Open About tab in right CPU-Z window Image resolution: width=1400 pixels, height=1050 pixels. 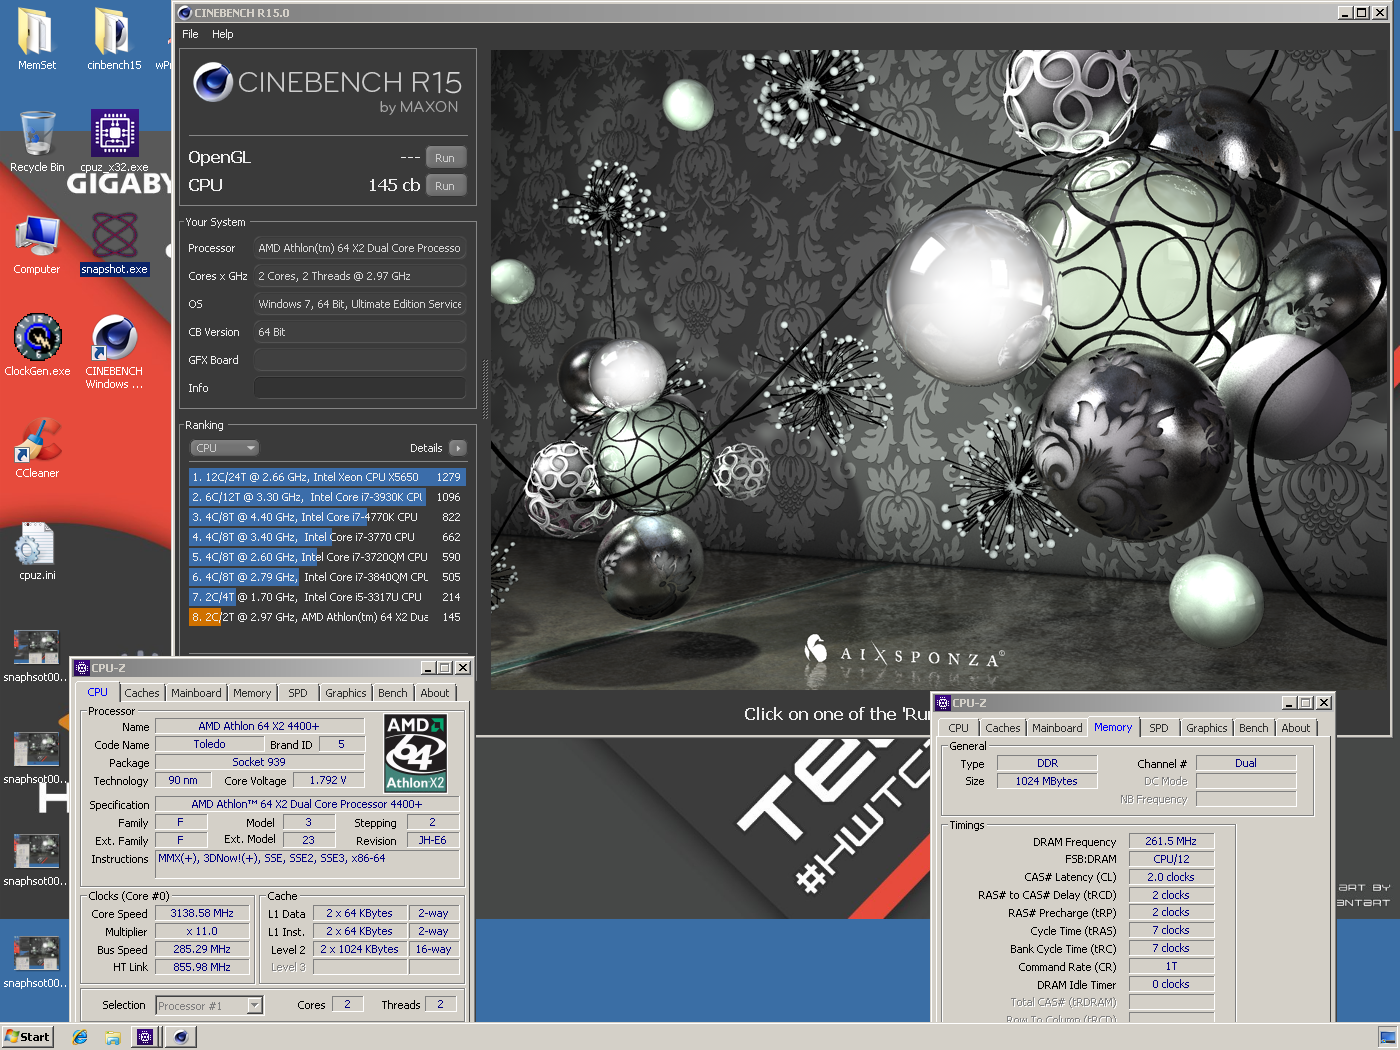pos(1296,728)
